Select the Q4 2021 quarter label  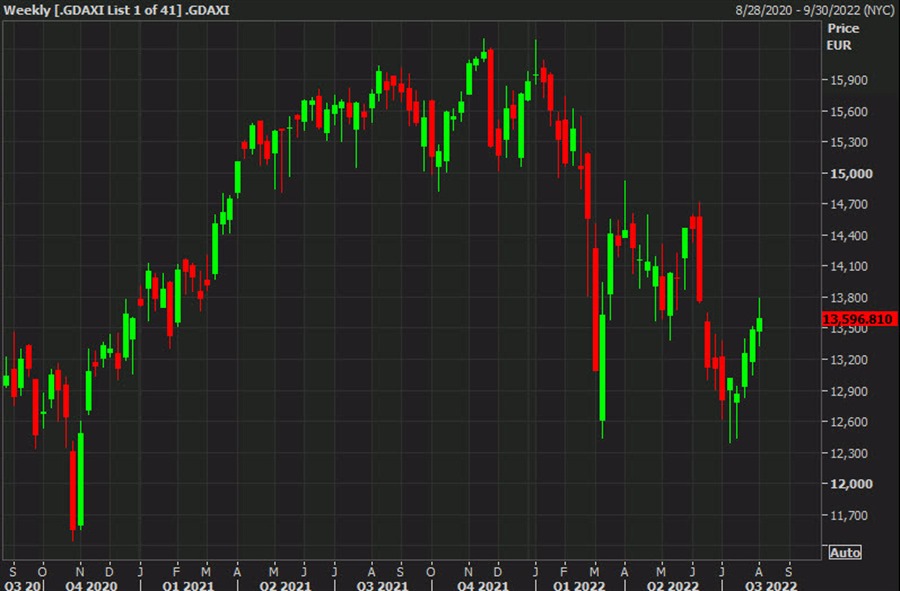[x=483, y=585]
